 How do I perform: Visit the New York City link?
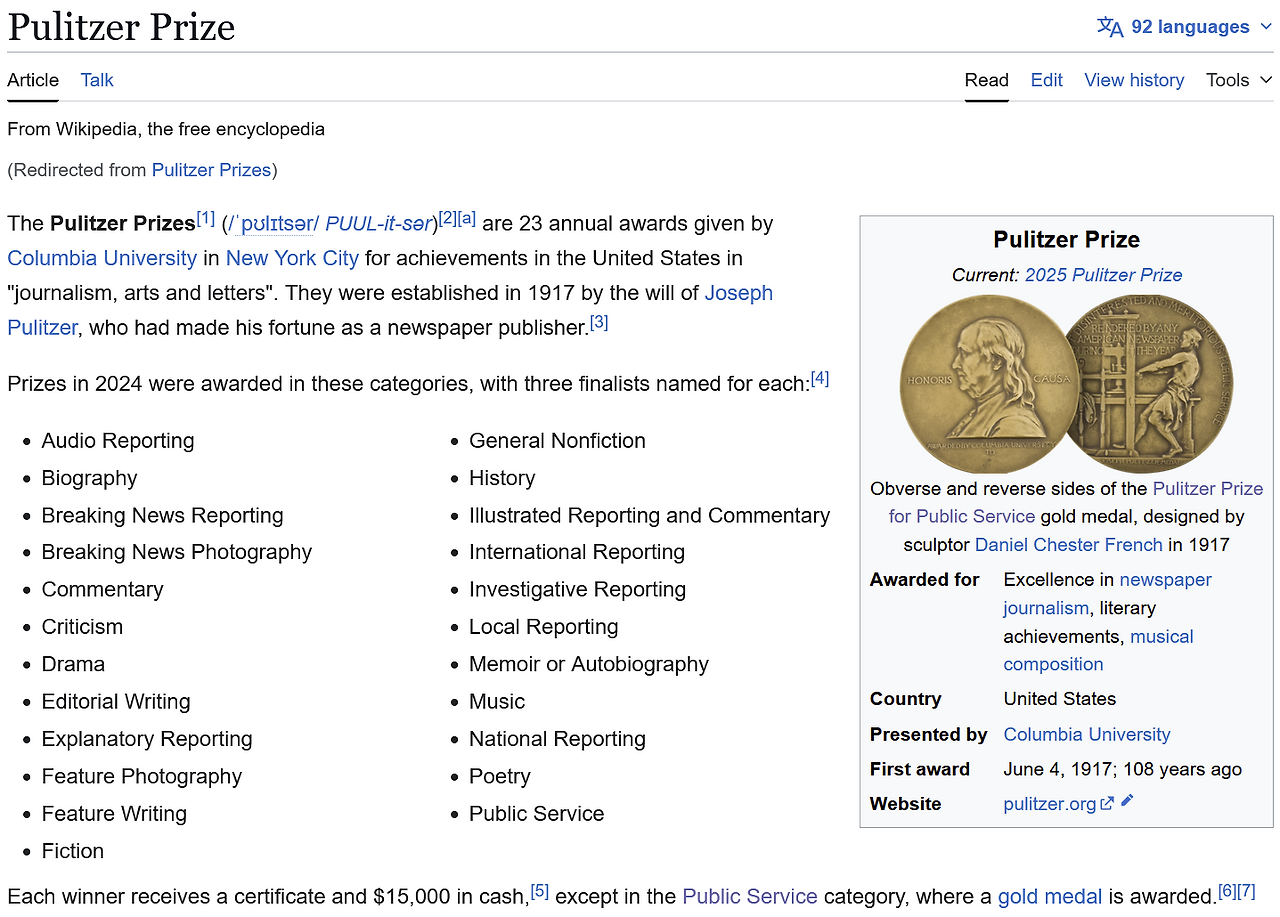click(292, 258)
